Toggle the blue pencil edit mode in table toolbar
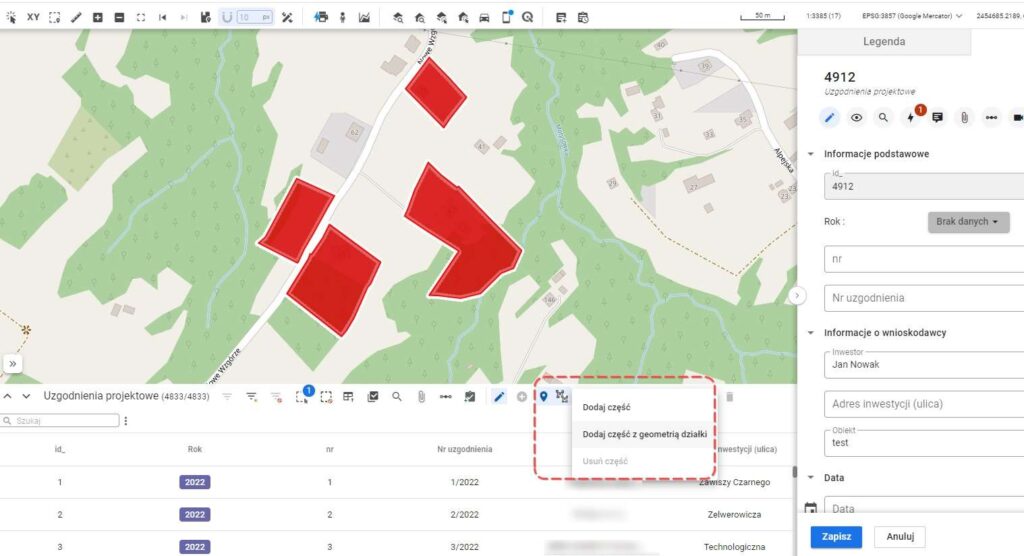 (499, 397)
